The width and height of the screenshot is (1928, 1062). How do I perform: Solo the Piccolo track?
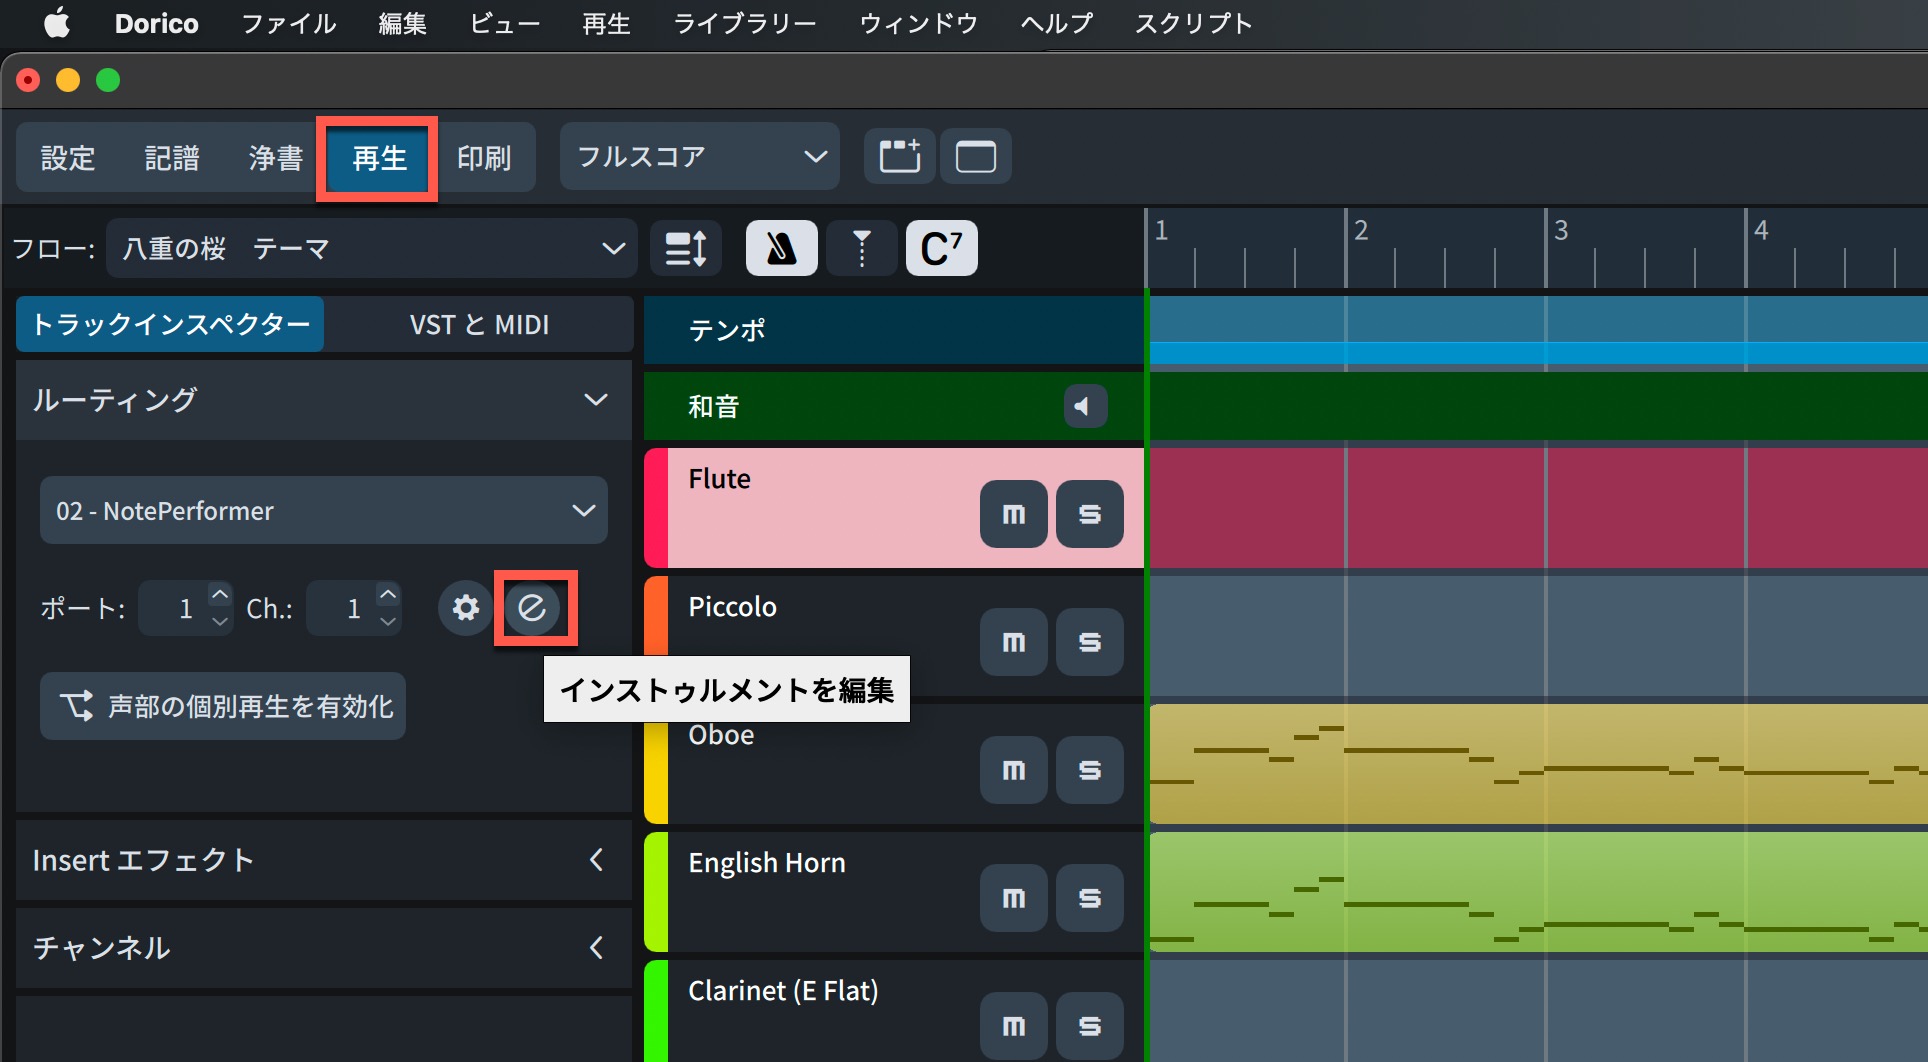tap(1090, 642)
